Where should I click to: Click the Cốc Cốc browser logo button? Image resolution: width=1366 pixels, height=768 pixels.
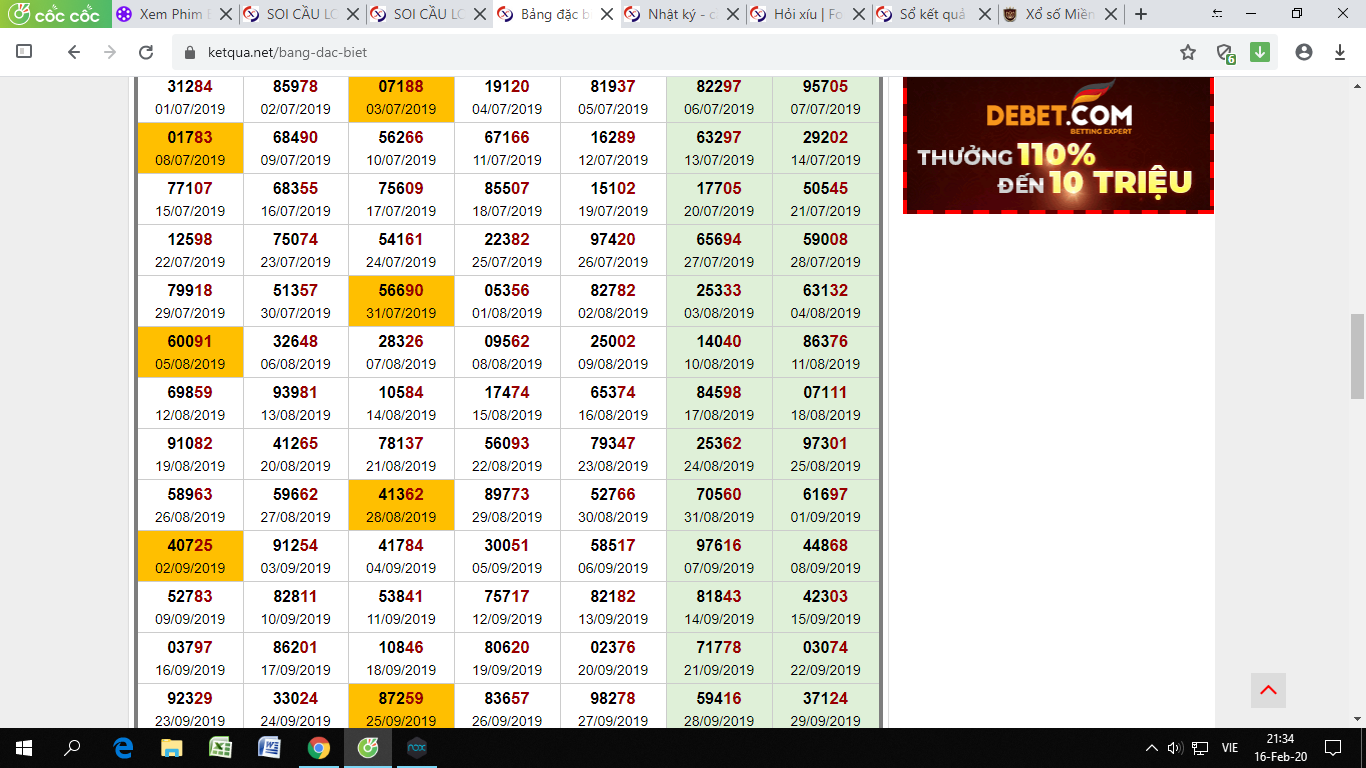tap(54, 15)
